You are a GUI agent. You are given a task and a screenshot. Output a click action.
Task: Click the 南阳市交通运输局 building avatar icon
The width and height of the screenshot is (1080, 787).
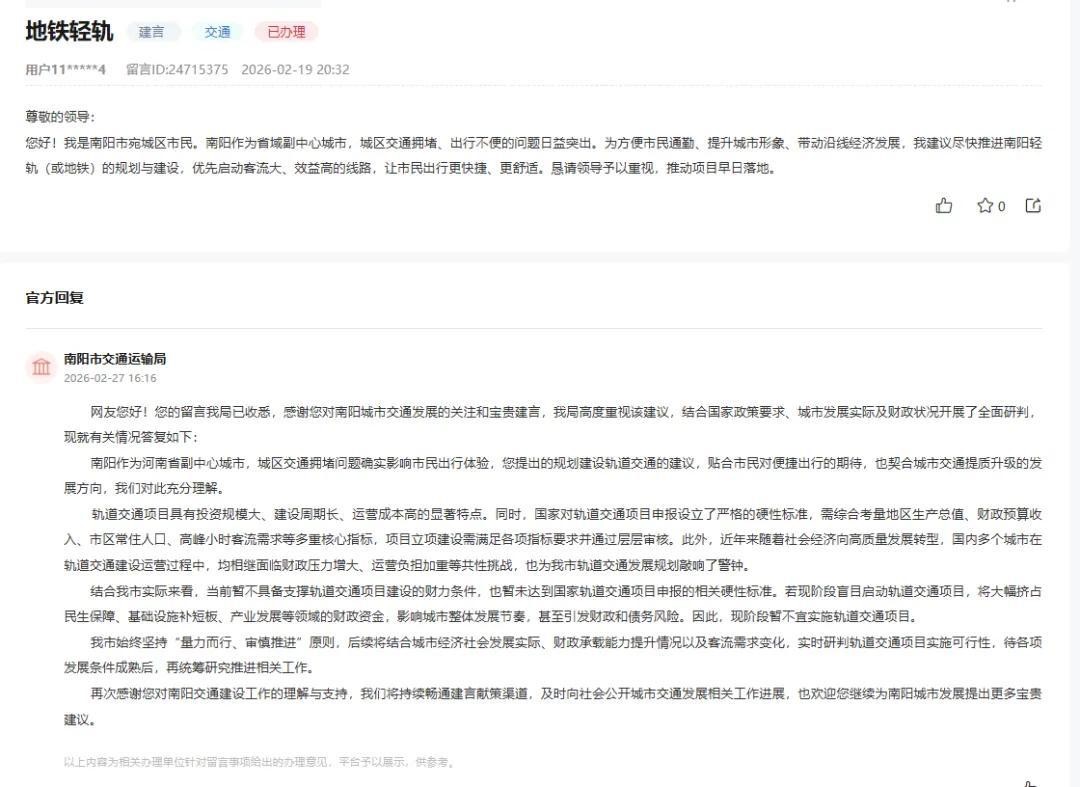pyautogui.click(x=41, y=367)
